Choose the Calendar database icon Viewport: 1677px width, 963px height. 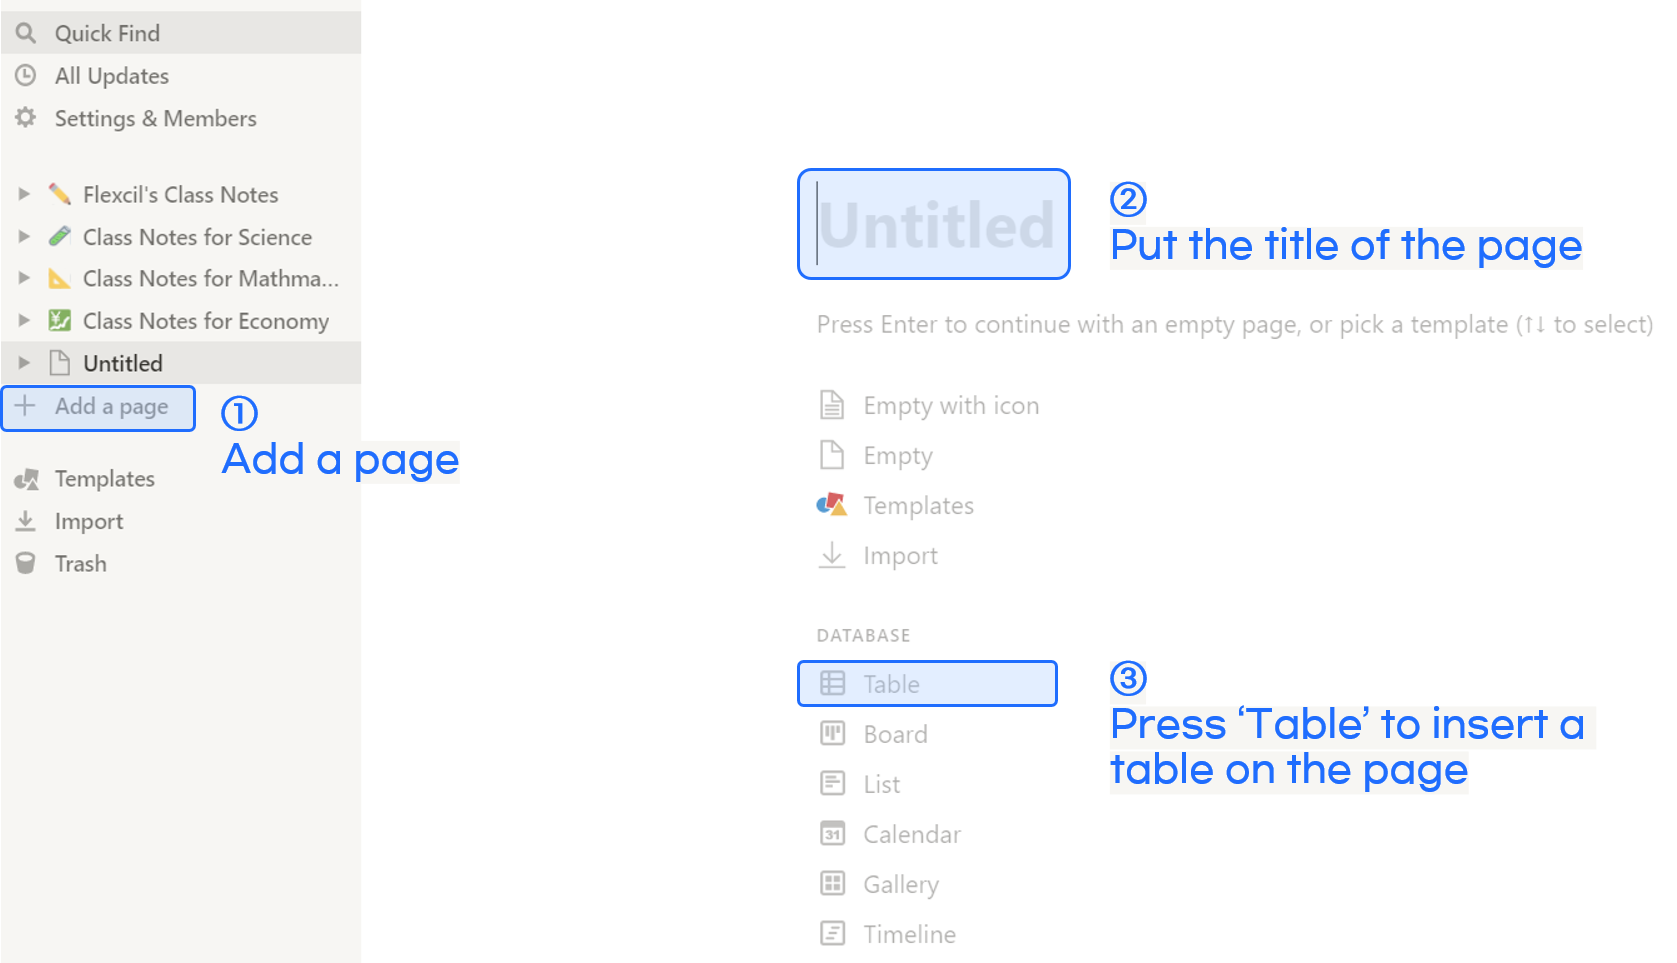(x=832, y=833)
